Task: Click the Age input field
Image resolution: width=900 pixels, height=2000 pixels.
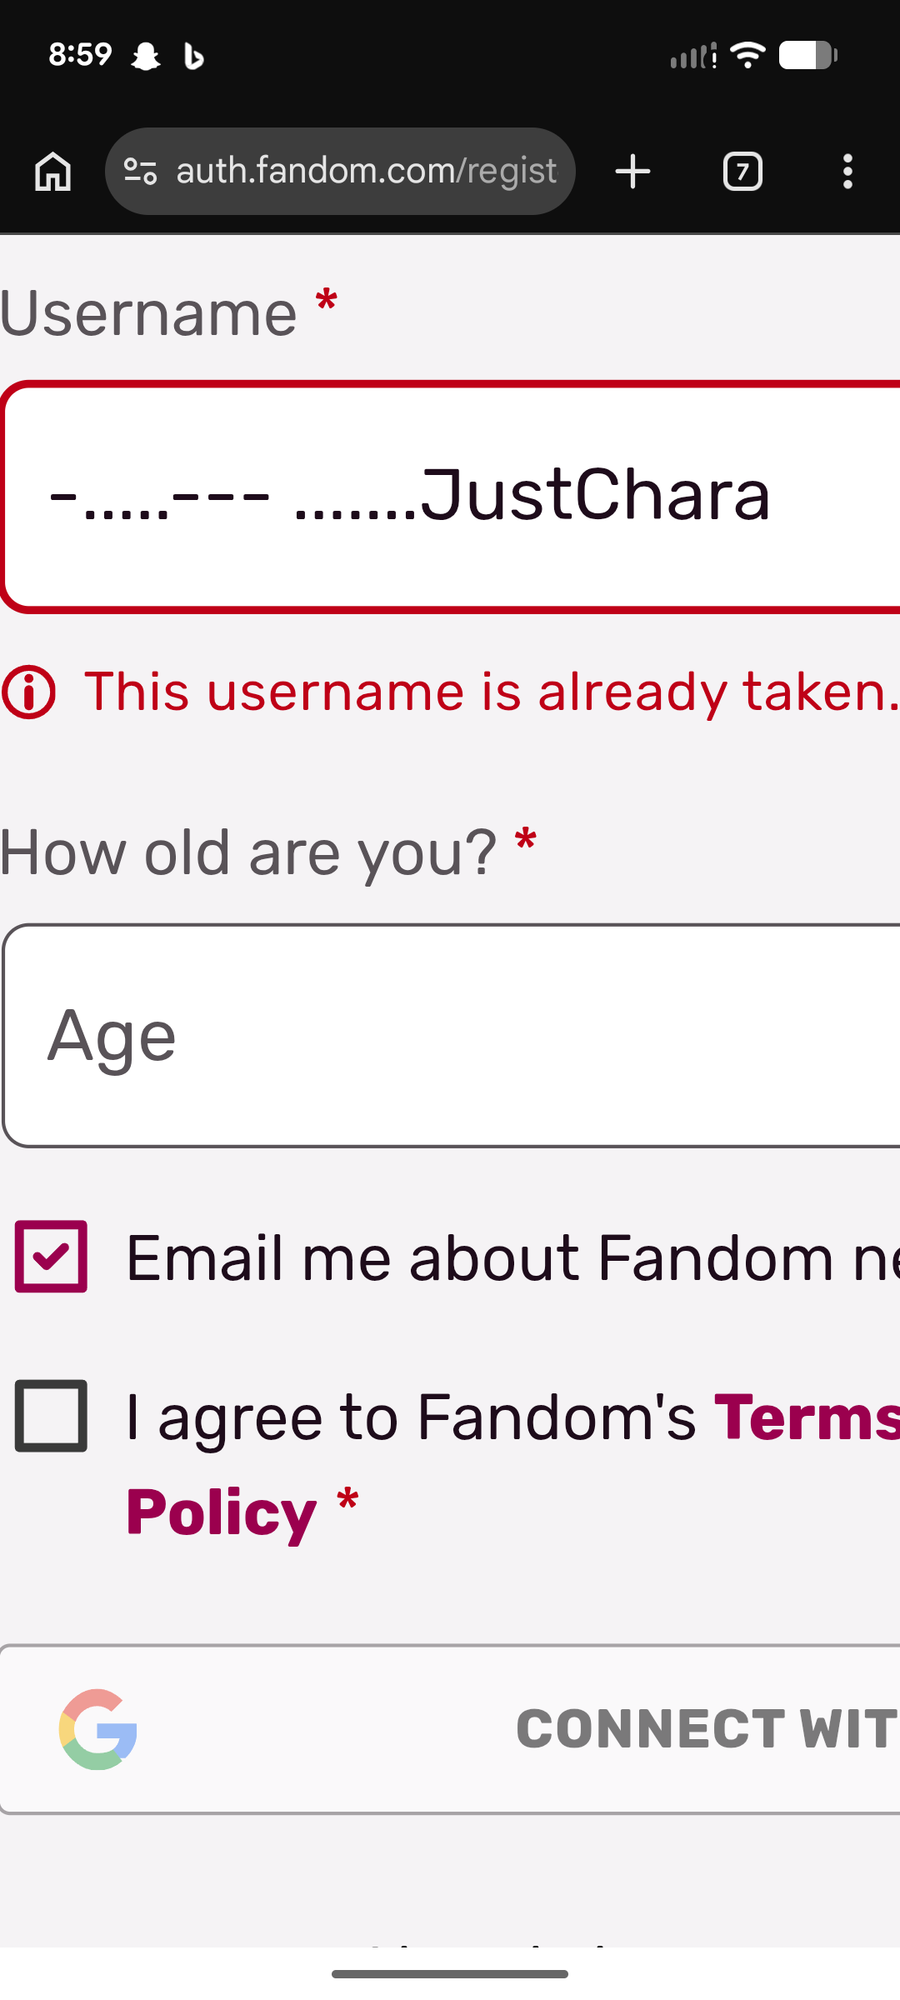Action: pyautogui.click(x=450, y=1036)
